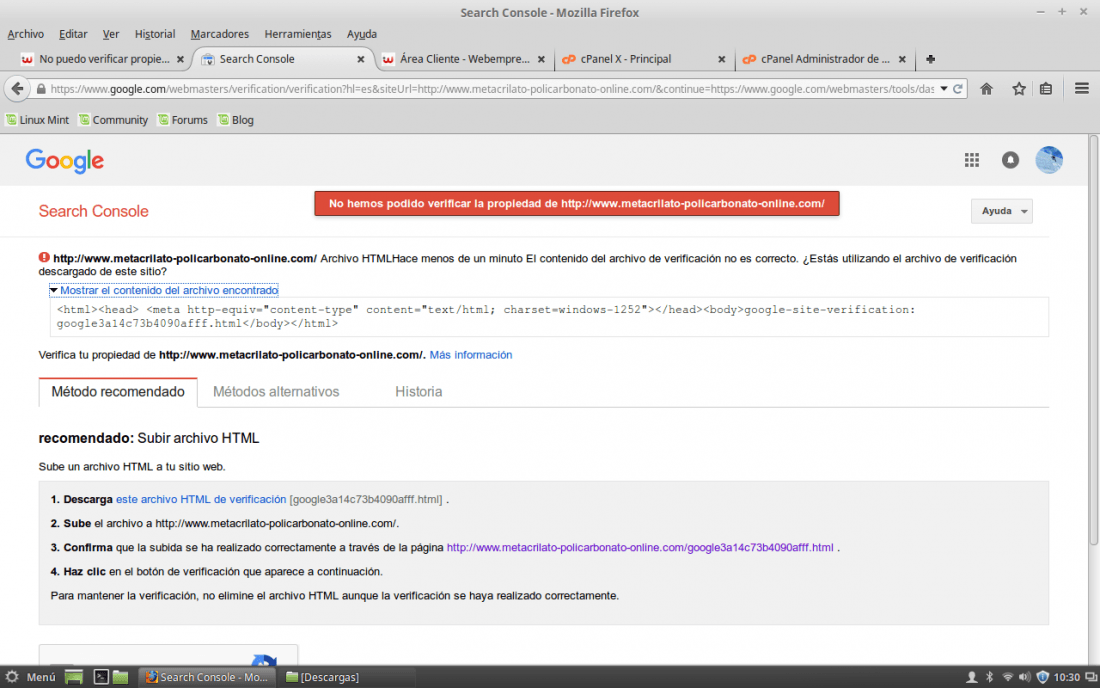
Task: Open the google3a14c73b4090afff.html confirmation URL link
Action: (640, 548)
